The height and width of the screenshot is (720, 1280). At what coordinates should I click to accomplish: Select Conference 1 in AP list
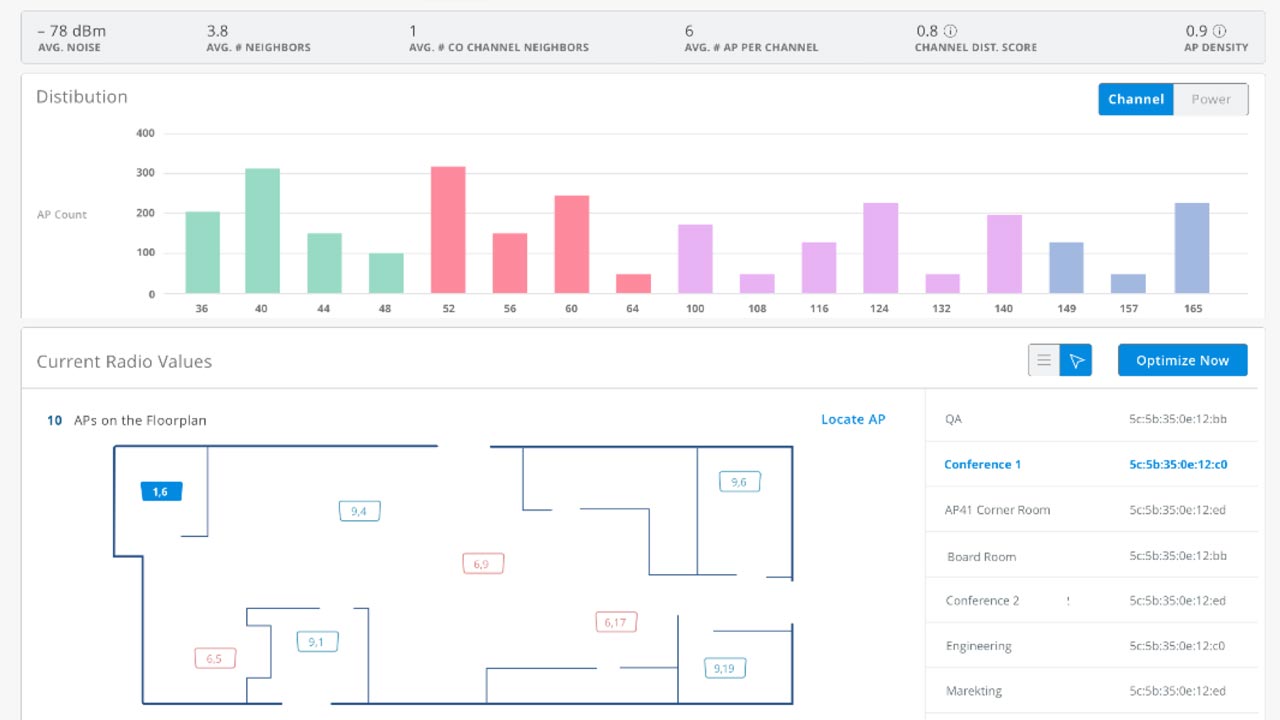pyautogui.click(x=983, y=464)
